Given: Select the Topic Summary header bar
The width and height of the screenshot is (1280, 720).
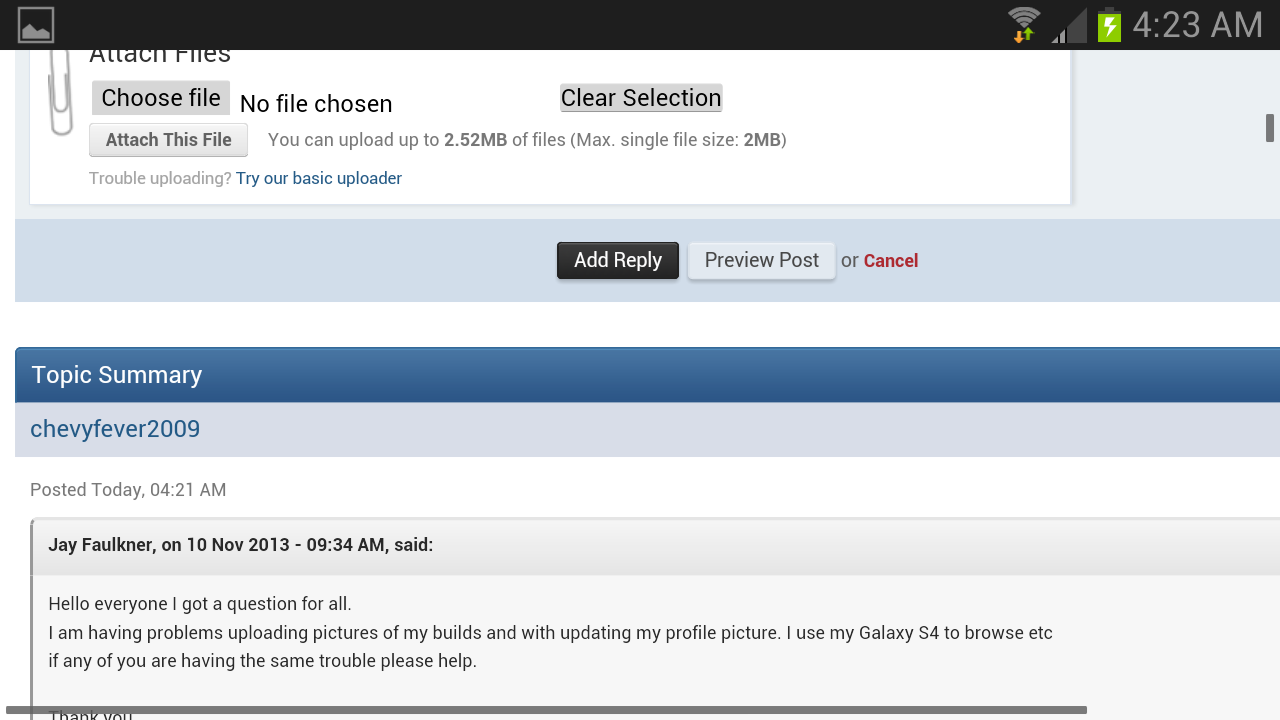Looking at the screenshot, I should pyautogui.click(x=647, y=375).
